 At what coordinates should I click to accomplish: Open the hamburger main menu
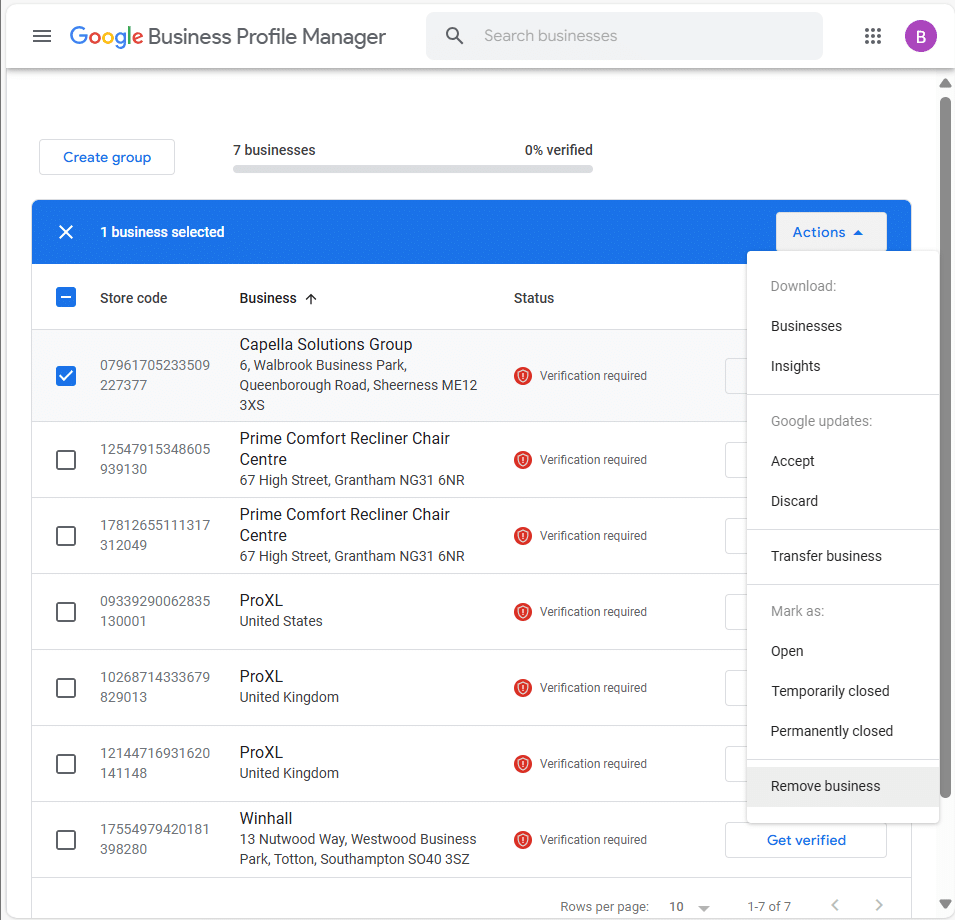coord(42,36)
